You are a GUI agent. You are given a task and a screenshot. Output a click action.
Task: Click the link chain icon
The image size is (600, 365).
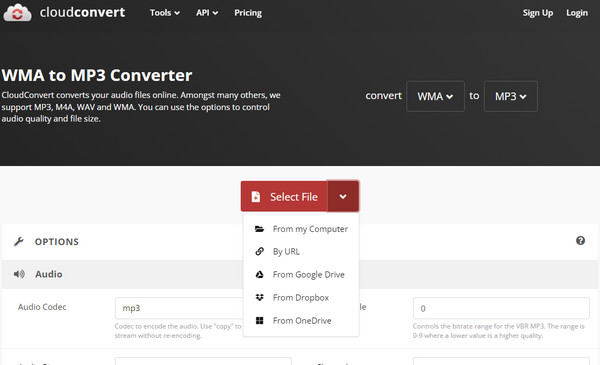pos(259,251)
